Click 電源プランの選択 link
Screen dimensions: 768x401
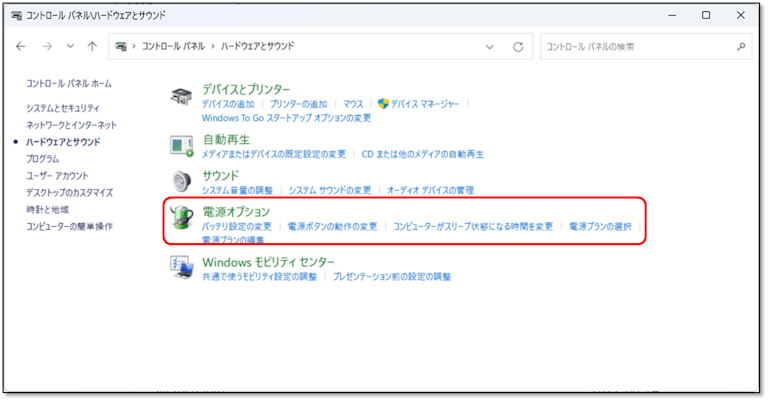(x=600, y=227)
